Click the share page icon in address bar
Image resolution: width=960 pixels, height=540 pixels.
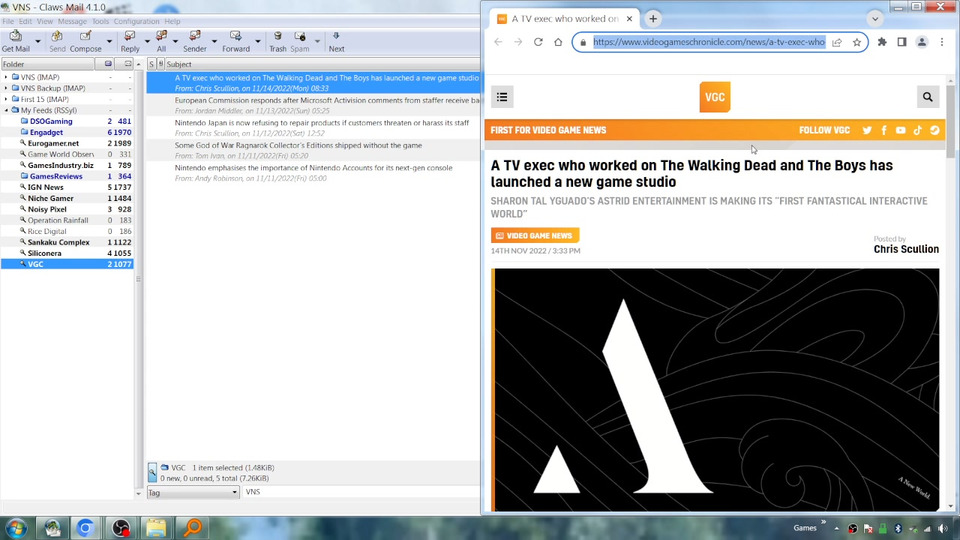pos(837,42)
